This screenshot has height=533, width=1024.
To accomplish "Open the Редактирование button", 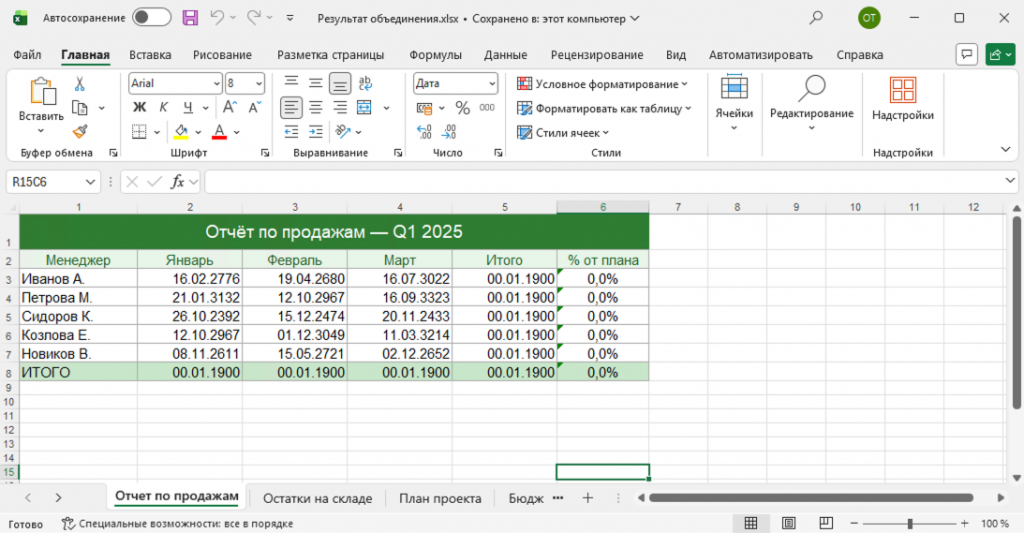I will point(811,103).
